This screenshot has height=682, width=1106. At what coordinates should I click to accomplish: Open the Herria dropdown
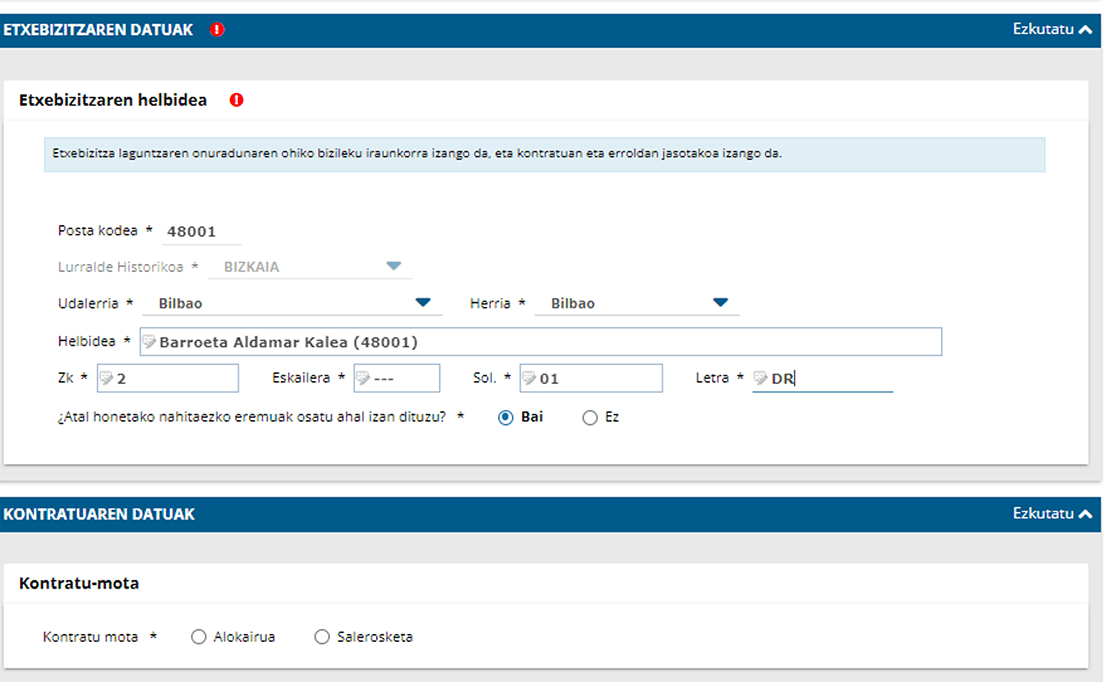720,302
